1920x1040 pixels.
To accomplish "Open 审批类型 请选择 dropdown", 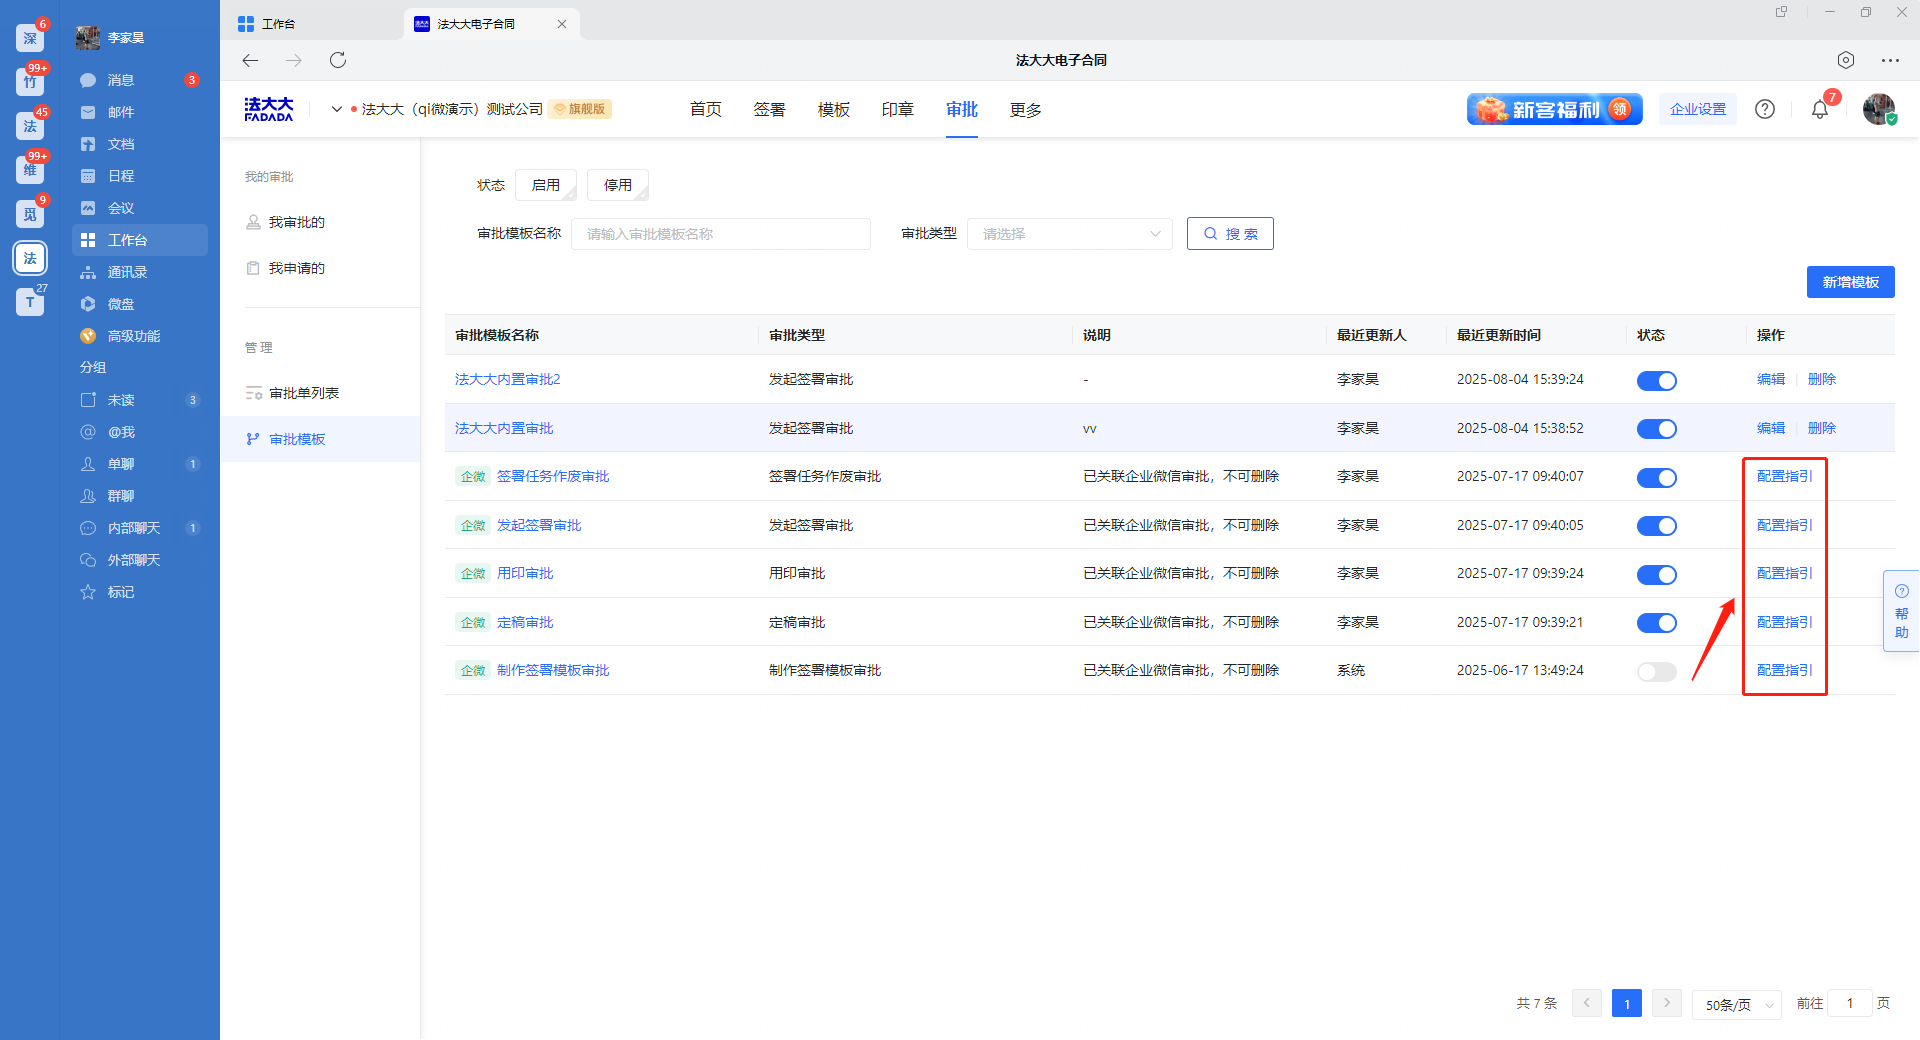I will pyautogui.click(x=1070, y=234).
